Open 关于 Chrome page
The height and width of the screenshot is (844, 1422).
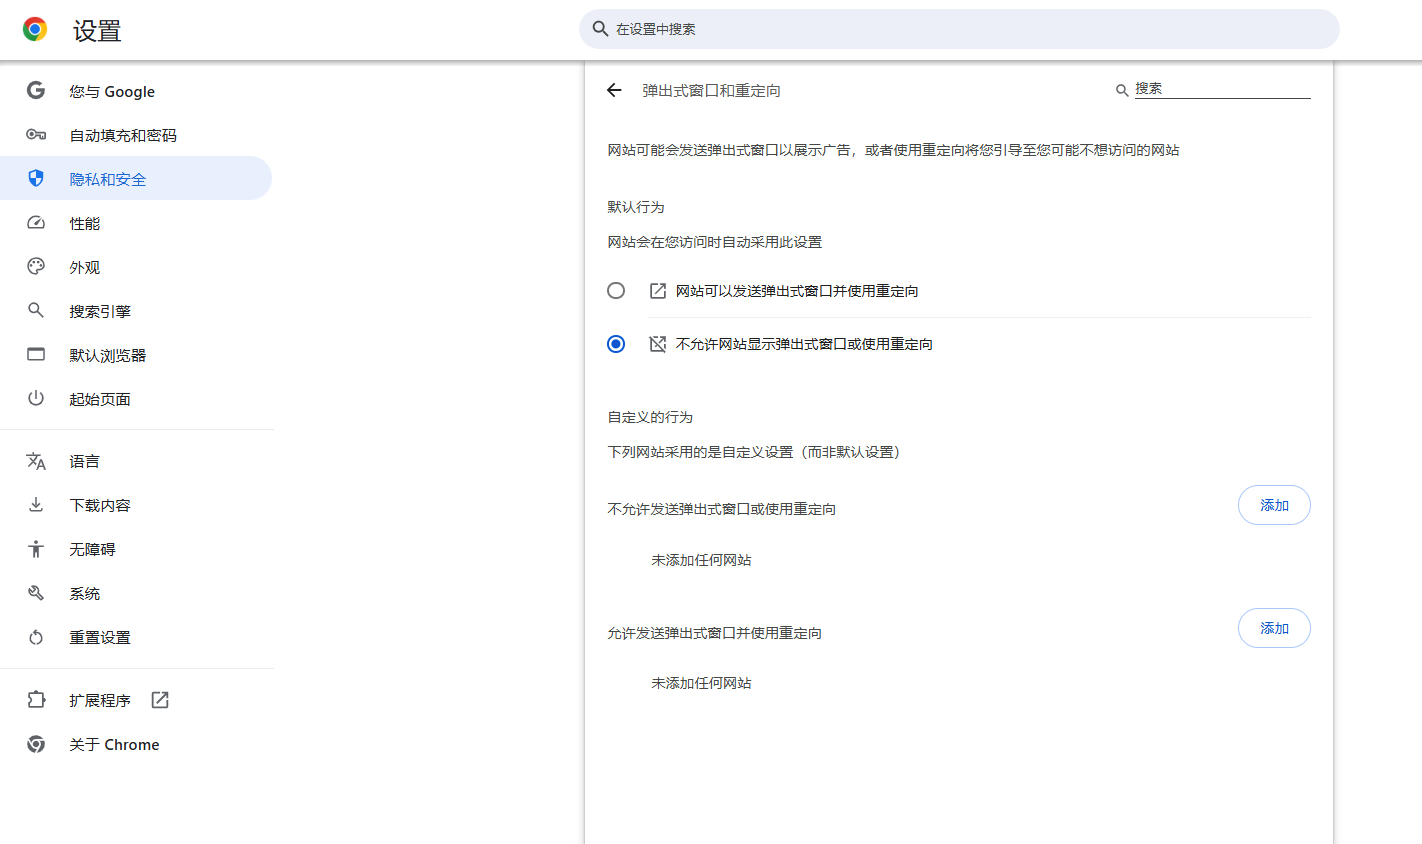coord(136,744)
